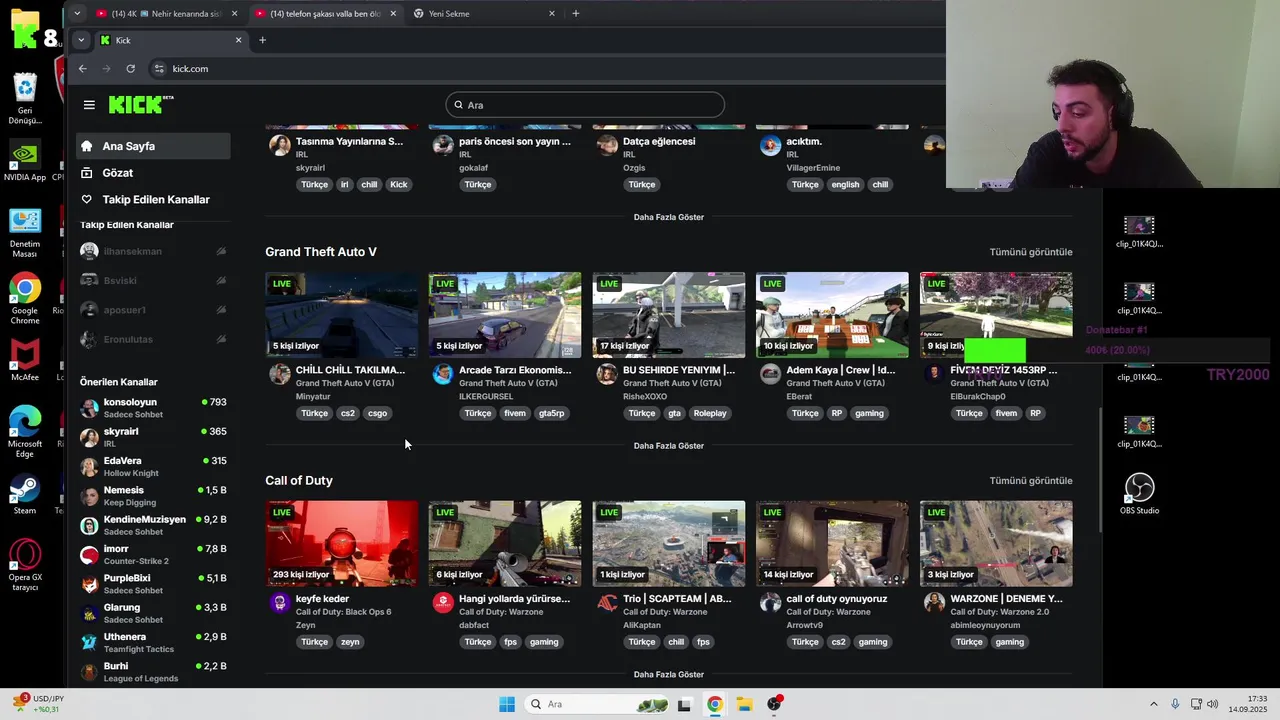Open followed channel aposuer1
The height and width of the screenshot is (720, 1280).
pos(153,310)
